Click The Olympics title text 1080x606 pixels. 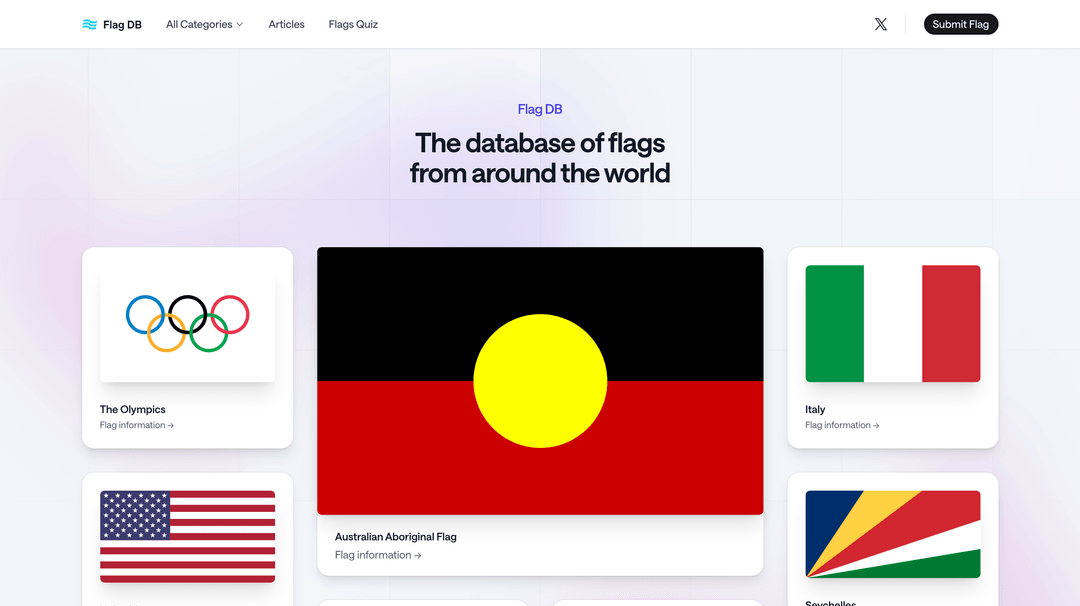(x=133, y=410)
